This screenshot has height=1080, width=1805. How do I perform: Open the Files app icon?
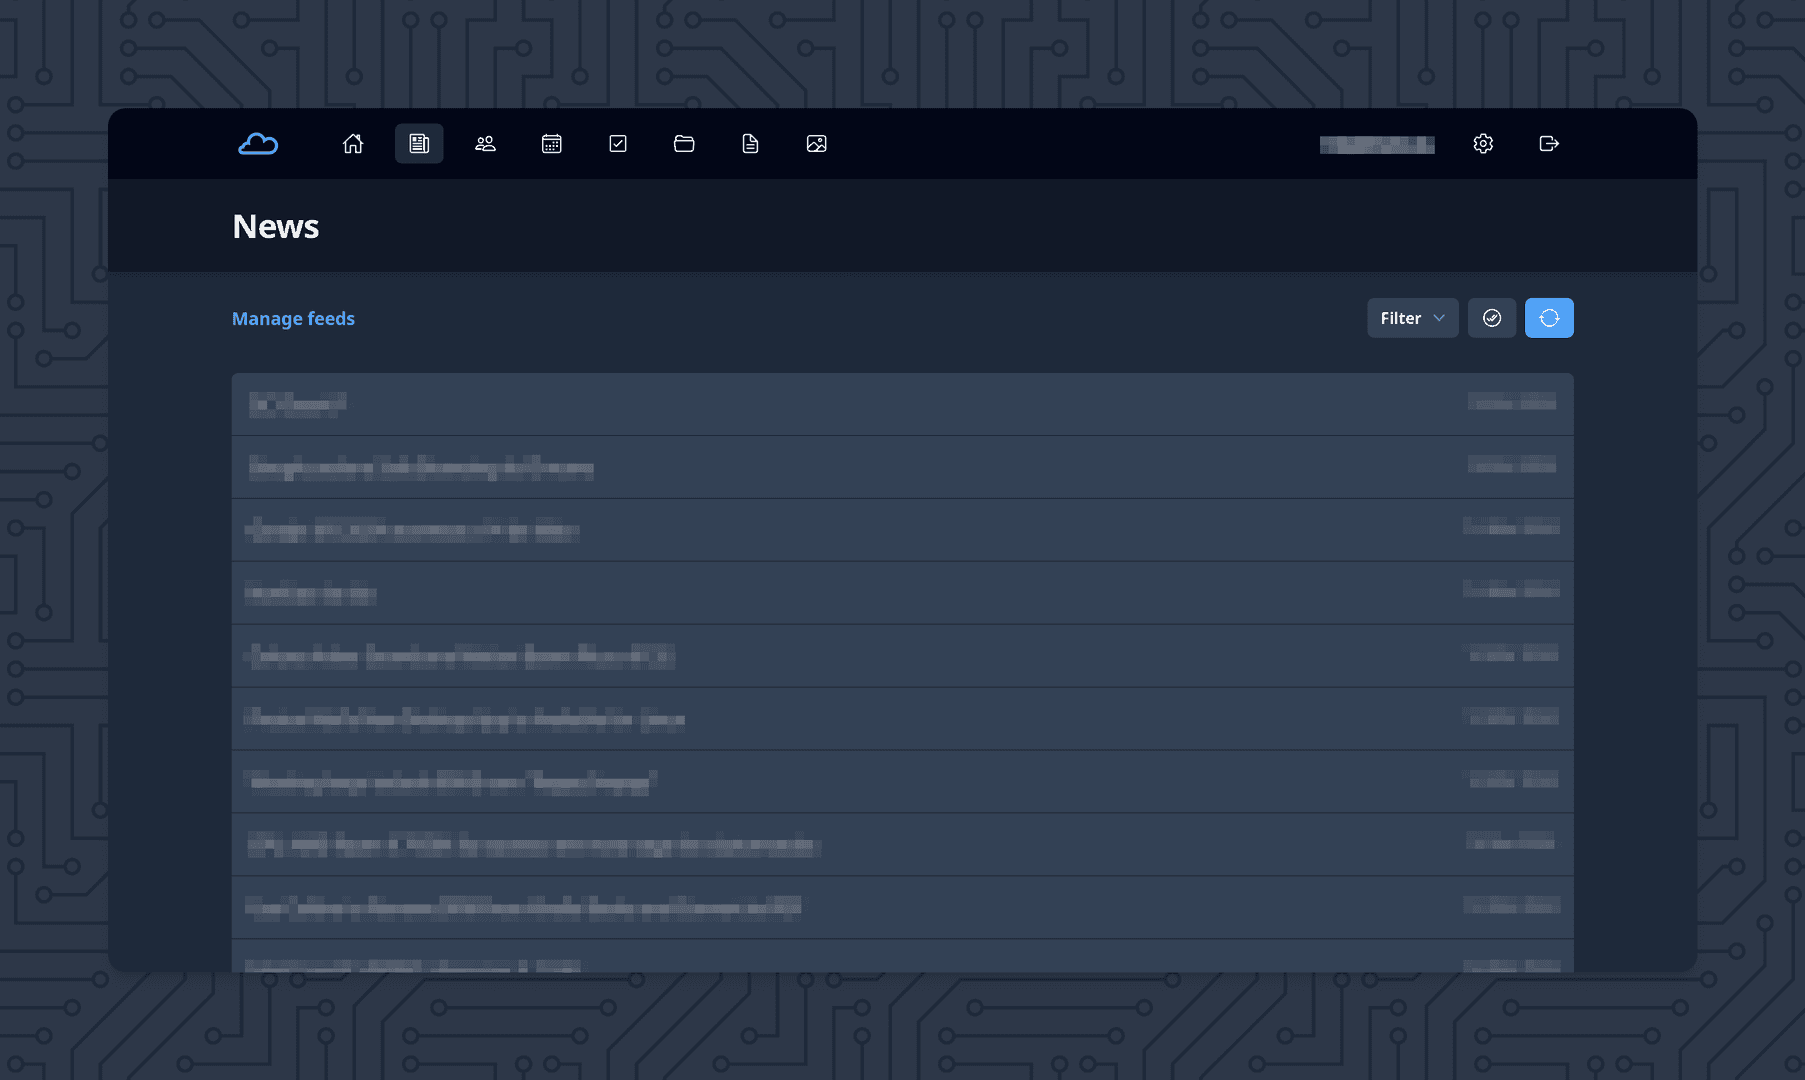(684, 143)
